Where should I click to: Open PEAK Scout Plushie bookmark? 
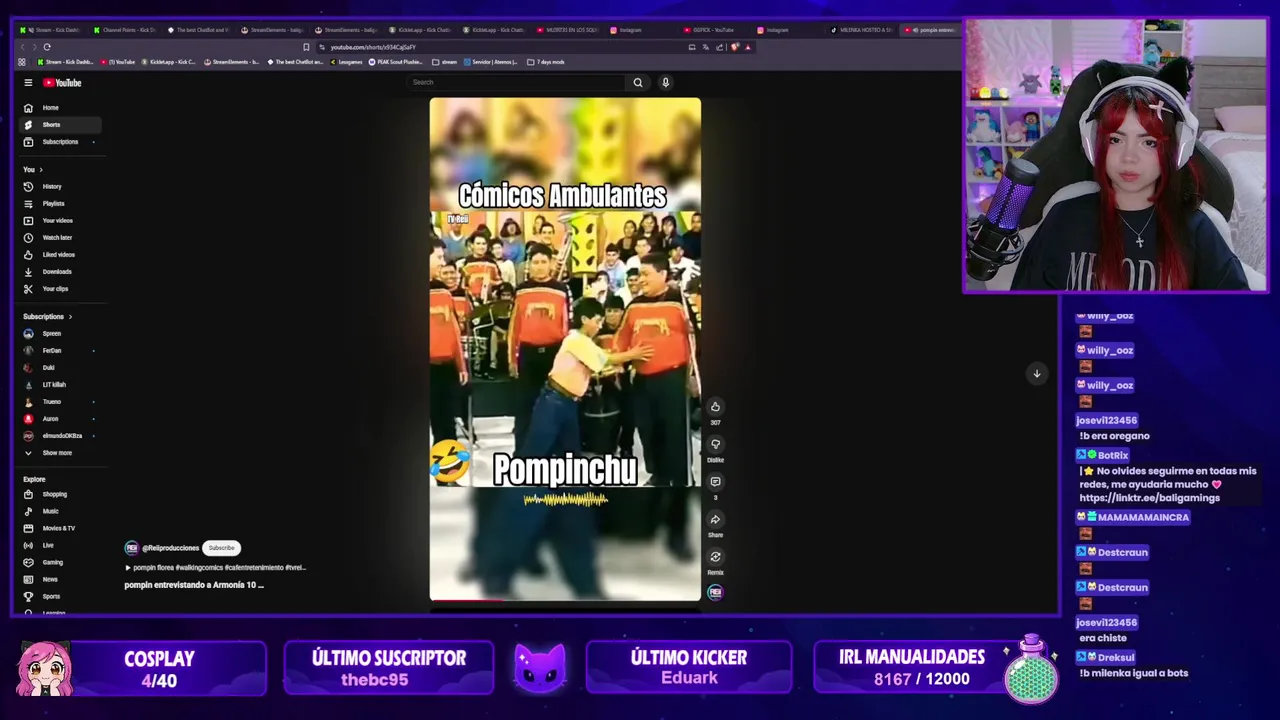coord(396,62)
